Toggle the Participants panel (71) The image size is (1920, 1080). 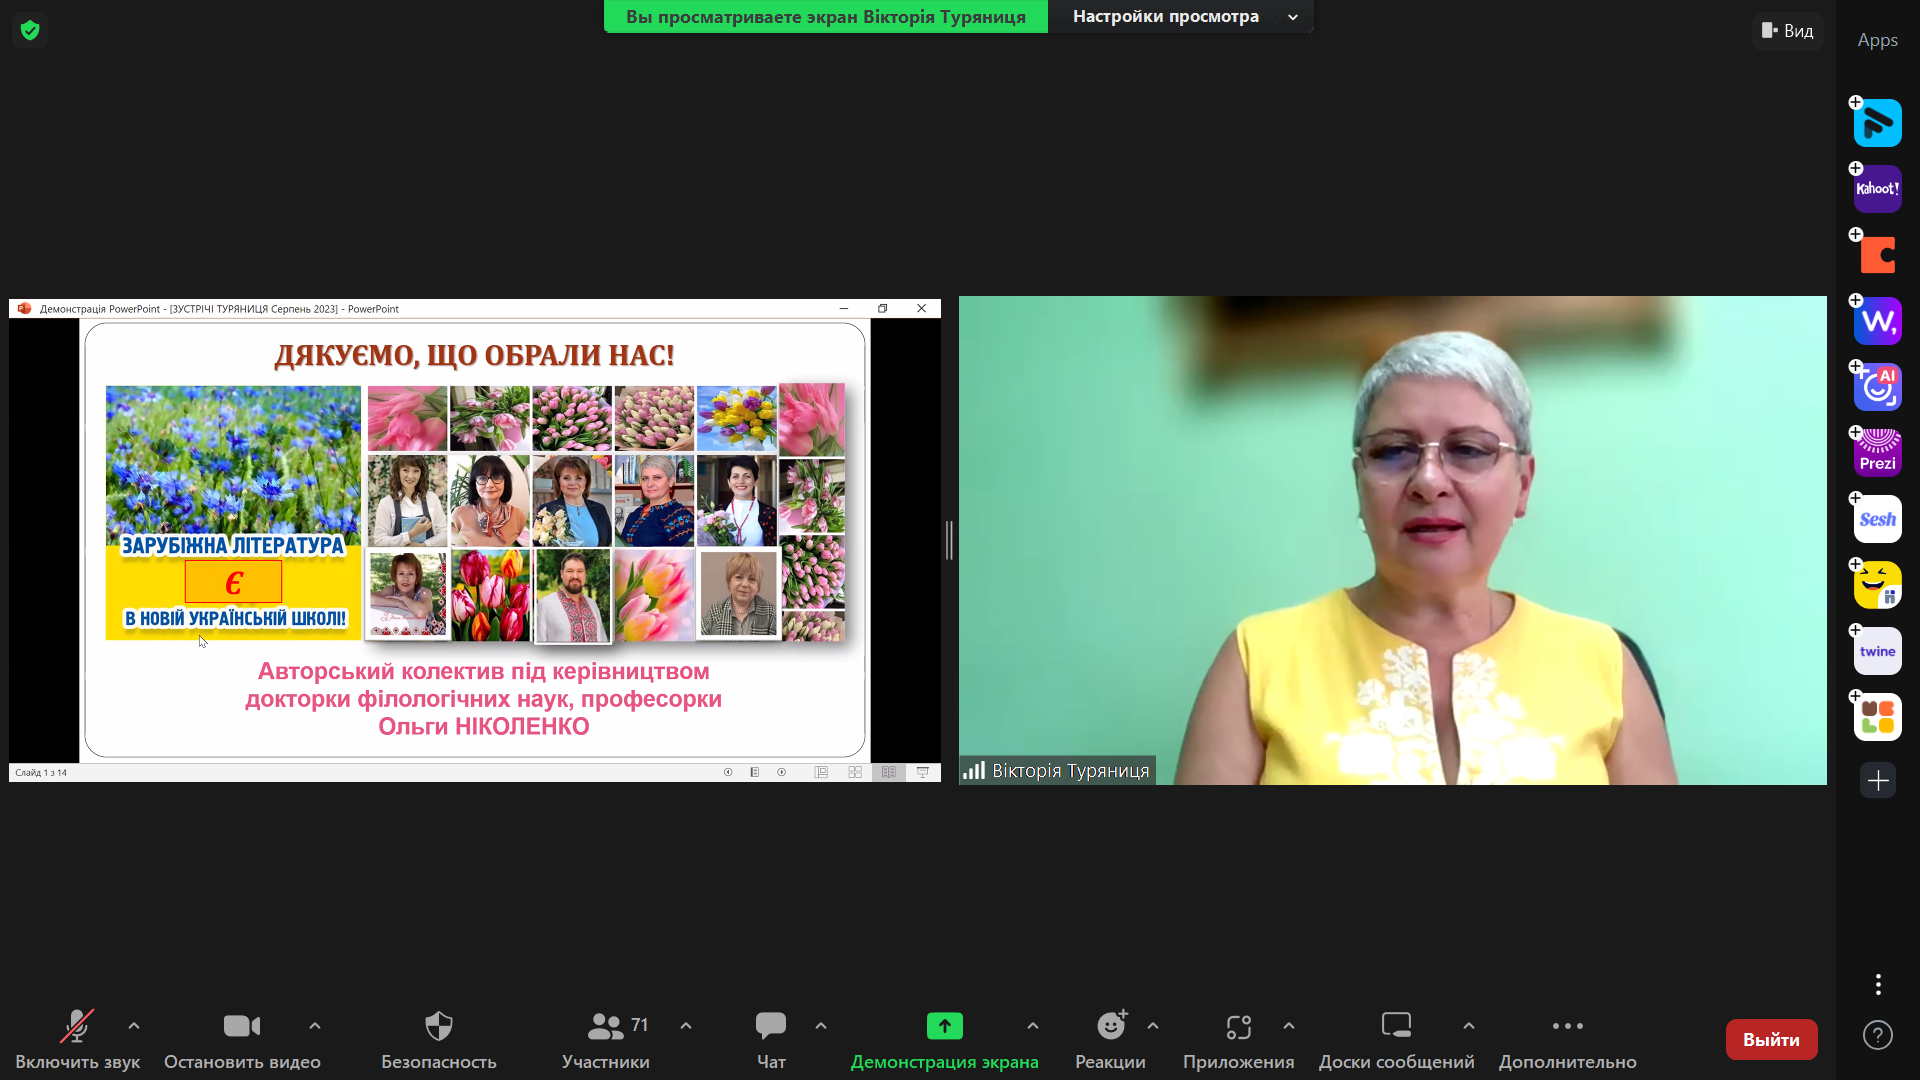606,1039
